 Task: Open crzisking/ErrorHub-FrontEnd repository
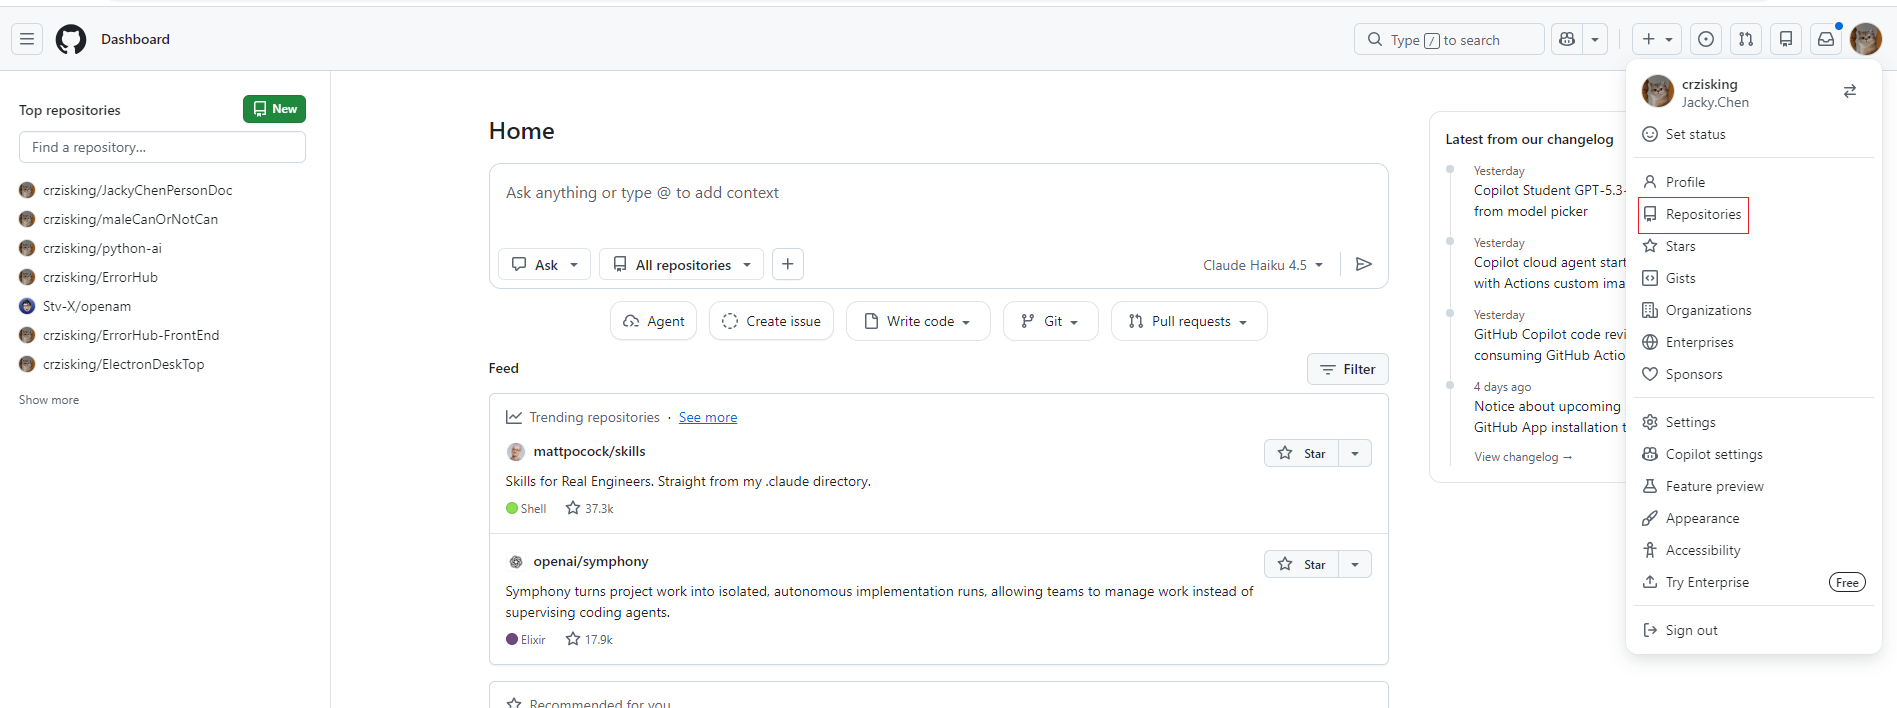click(x=131, y=335)
